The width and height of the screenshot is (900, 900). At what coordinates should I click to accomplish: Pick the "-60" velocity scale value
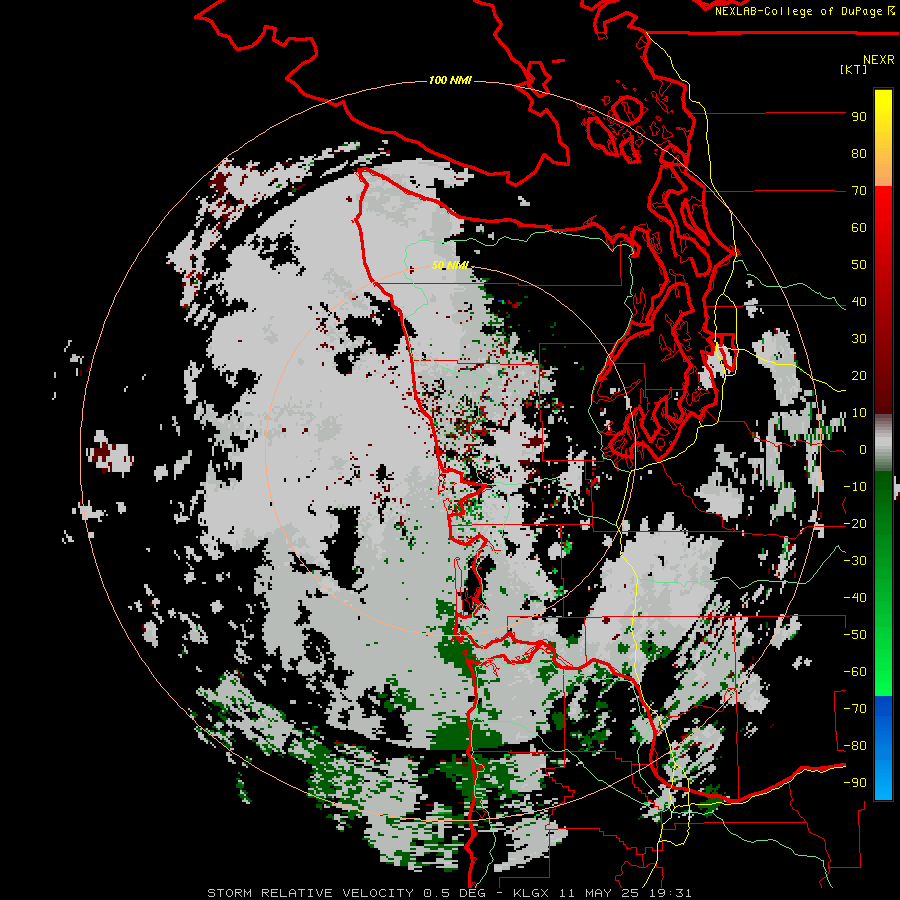coord(855,672)
